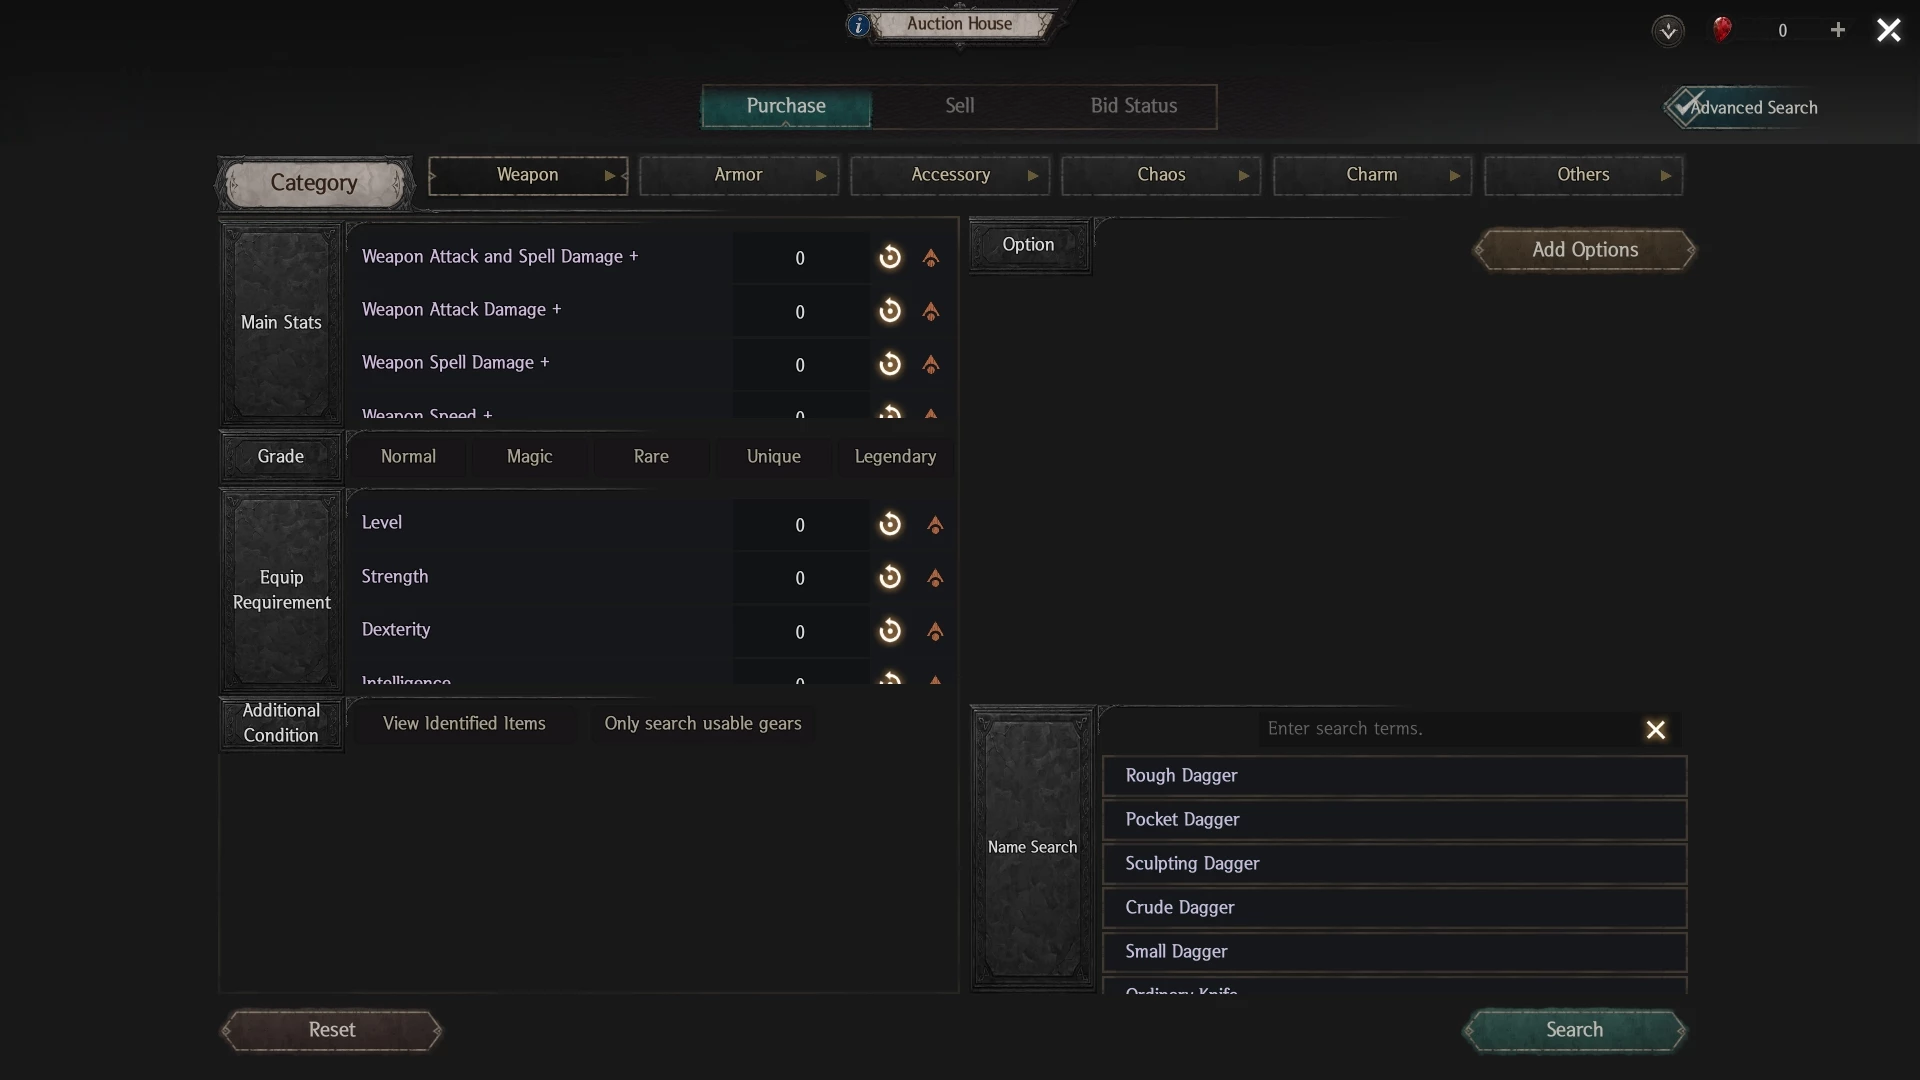The width and height of the screenshot is (1920, 1080).
Task: Click the Strength increase arrow icon
Action: 935,578
